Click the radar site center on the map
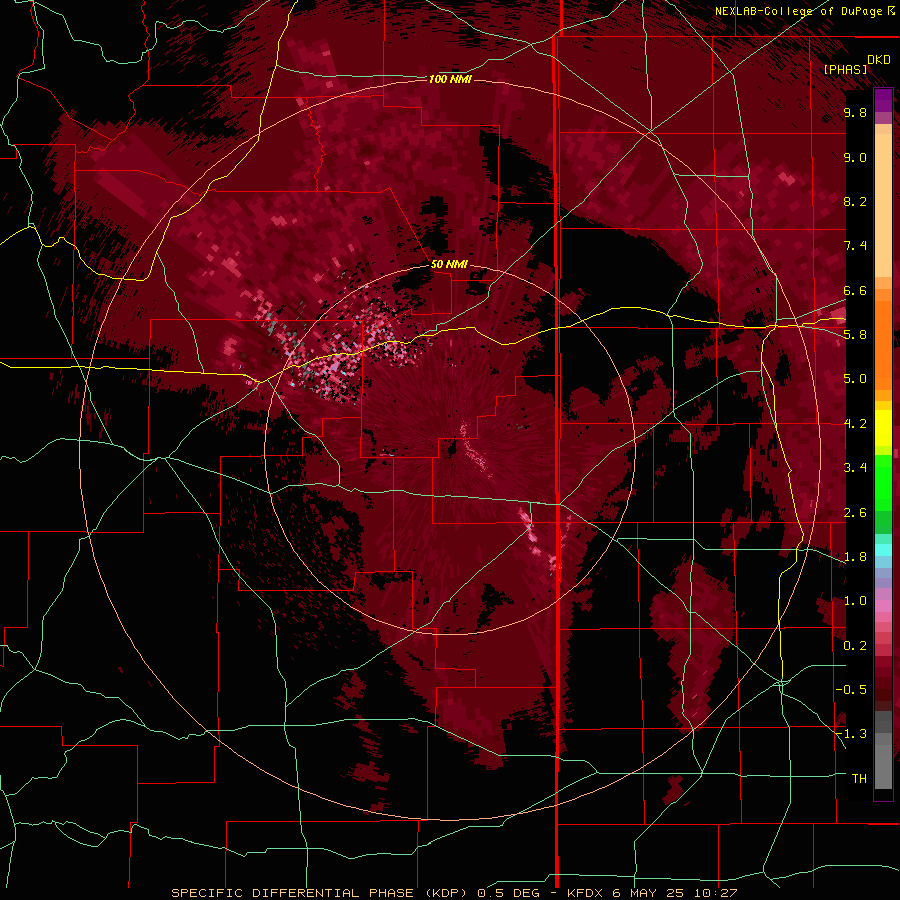Screen dimensions: 900x900 pyautogui.click(x=451, y=449)
